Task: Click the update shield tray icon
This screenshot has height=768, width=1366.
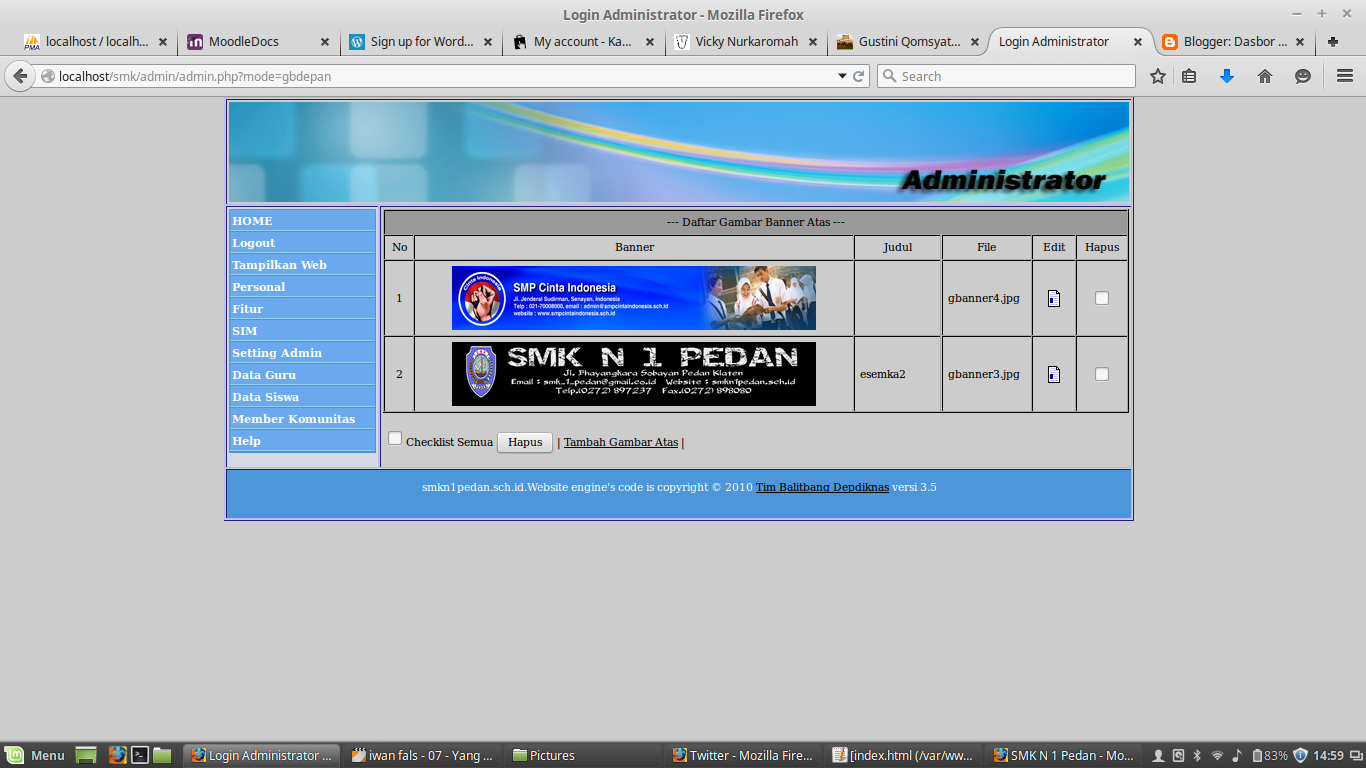Action: click(x=1300, y=756)
